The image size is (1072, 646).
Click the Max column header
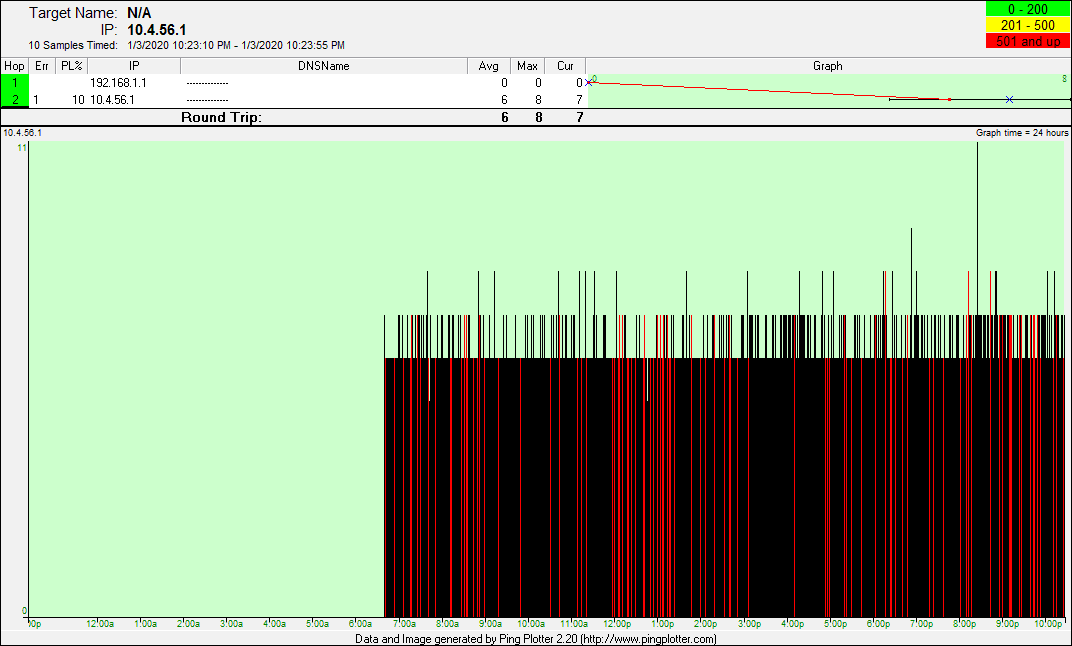tap(527, 66)
